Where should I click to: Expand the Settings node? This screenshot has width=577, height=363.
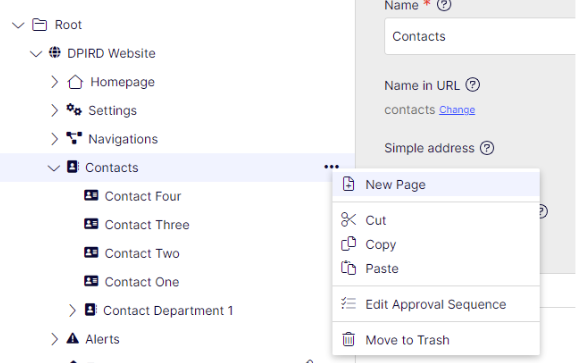(x=54, y=110)
